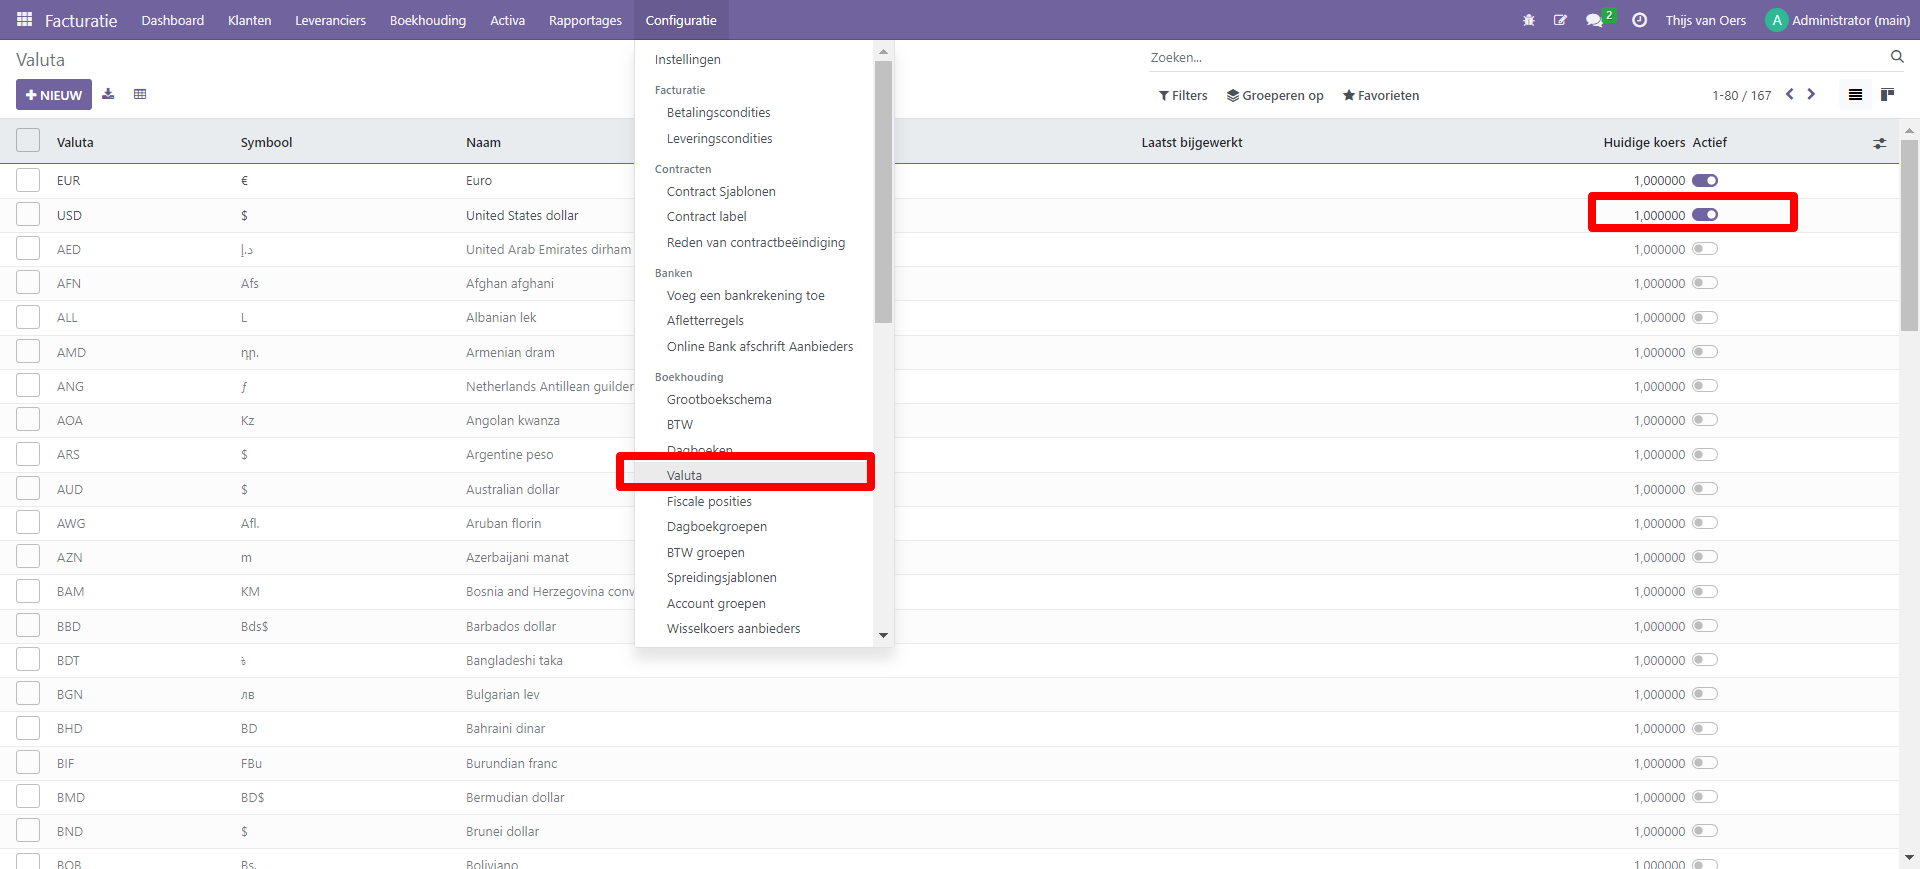Go to next page of currencies
The width and height of the screenshot is (1920, 869).
[x=1811, y=95]
